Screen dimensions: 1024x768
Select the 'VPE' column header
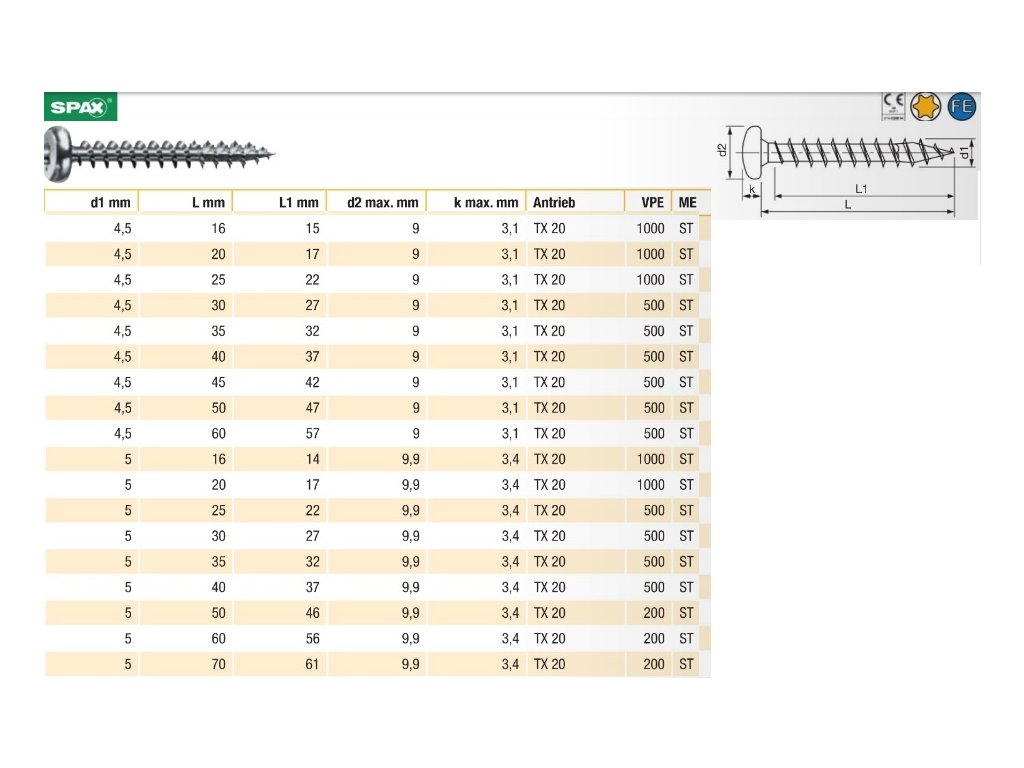pyautogui.click(x=651, y=203)
